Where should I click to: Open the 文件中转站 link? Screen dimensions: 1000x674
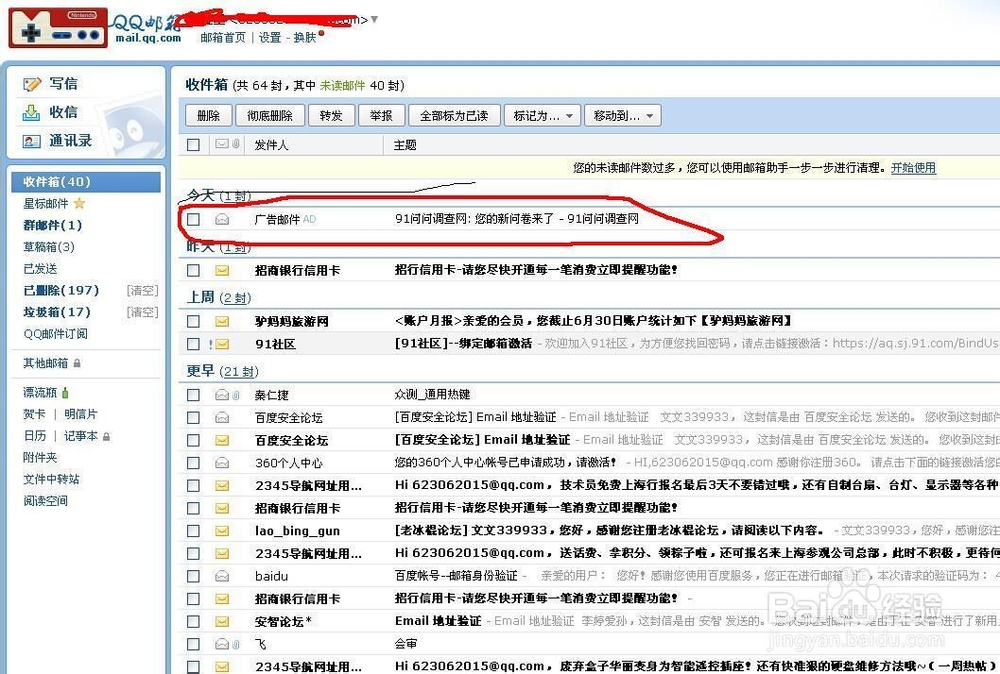coord(51,479)
